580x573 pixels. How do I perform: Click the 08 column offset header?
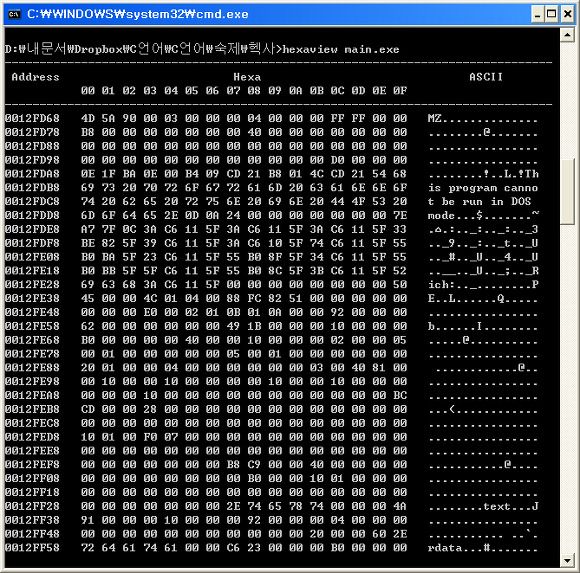point(254,91)
